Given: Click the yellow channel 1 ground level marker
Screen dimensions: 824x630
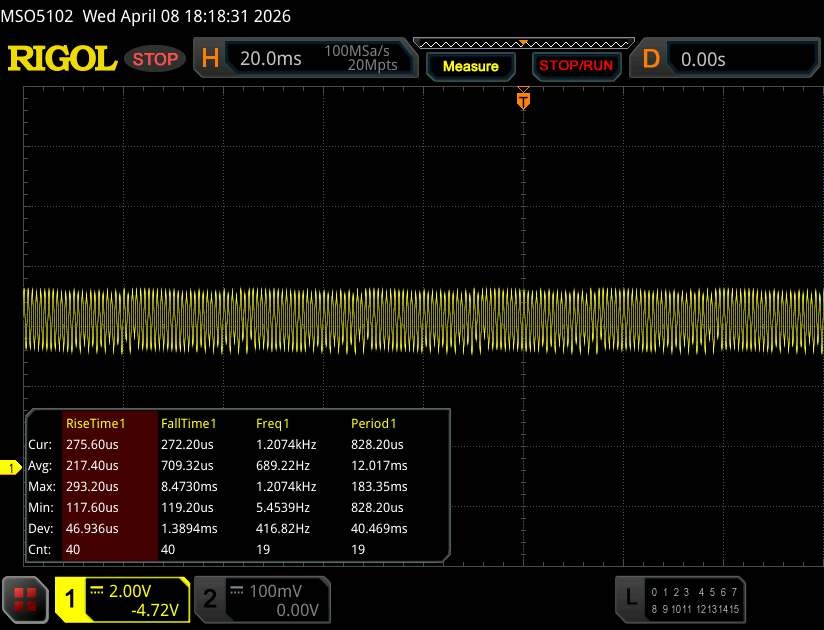Looking at the screenshot, I should coord(12,468).
